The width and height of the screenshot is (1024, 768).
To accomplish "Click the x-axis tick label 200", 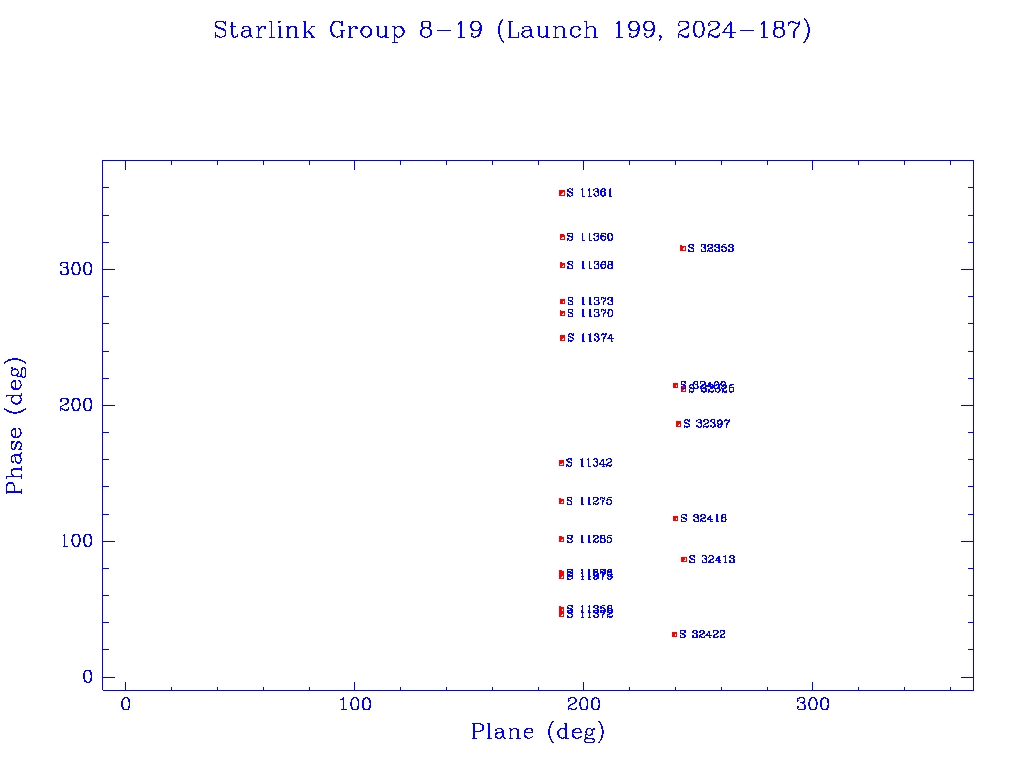I will point(584,704).
